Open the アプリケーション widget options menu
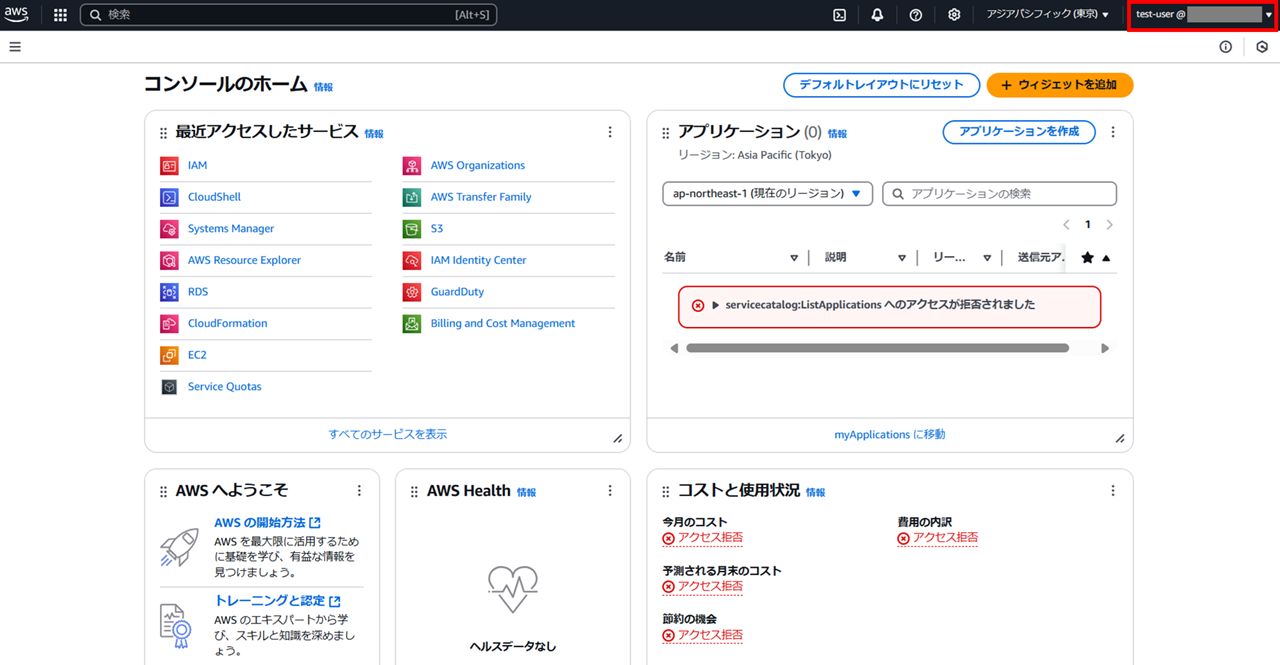1280x665 pixels. tap(1113, 132)
